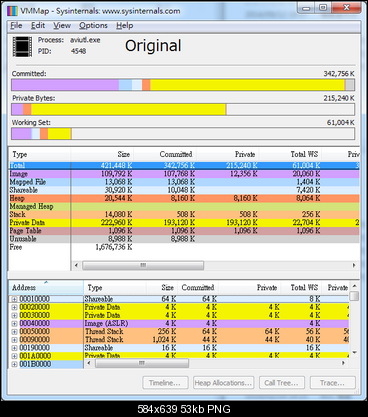The width and height of the screenshot is (368, 417).
Task: Open the View menu
Action: [62, 26]
